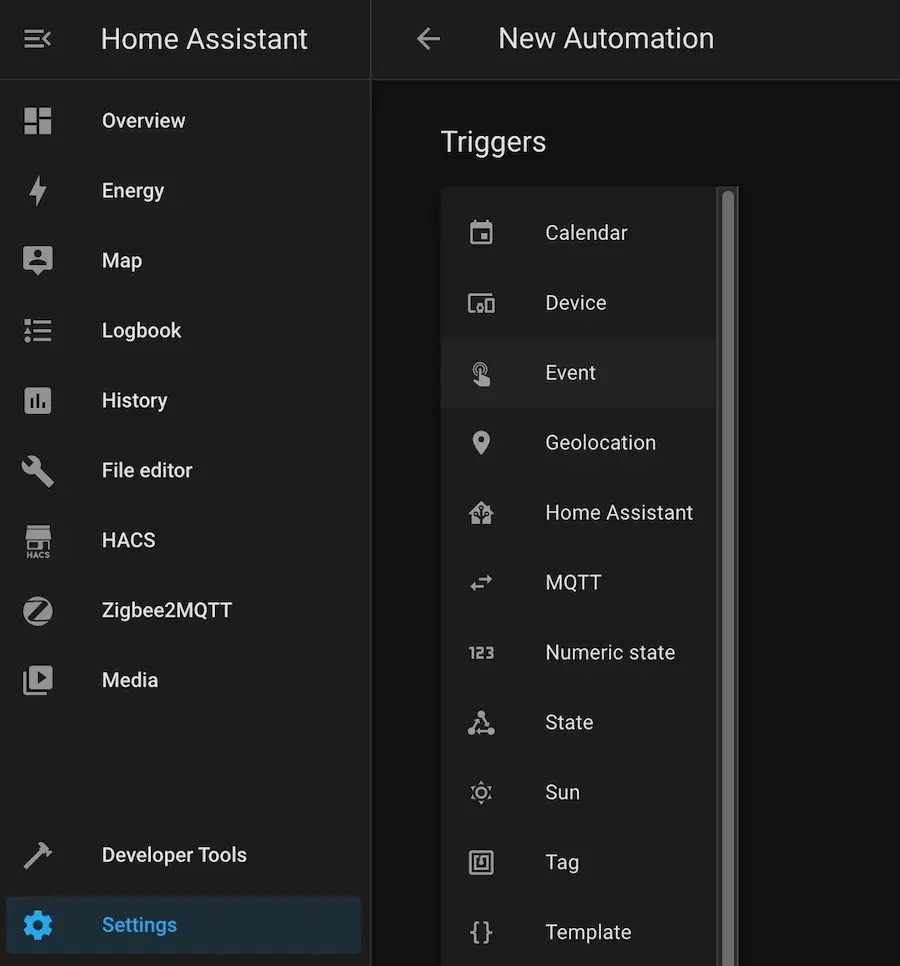Choose Geolocation in the triggers list

[x=600, y=443]
